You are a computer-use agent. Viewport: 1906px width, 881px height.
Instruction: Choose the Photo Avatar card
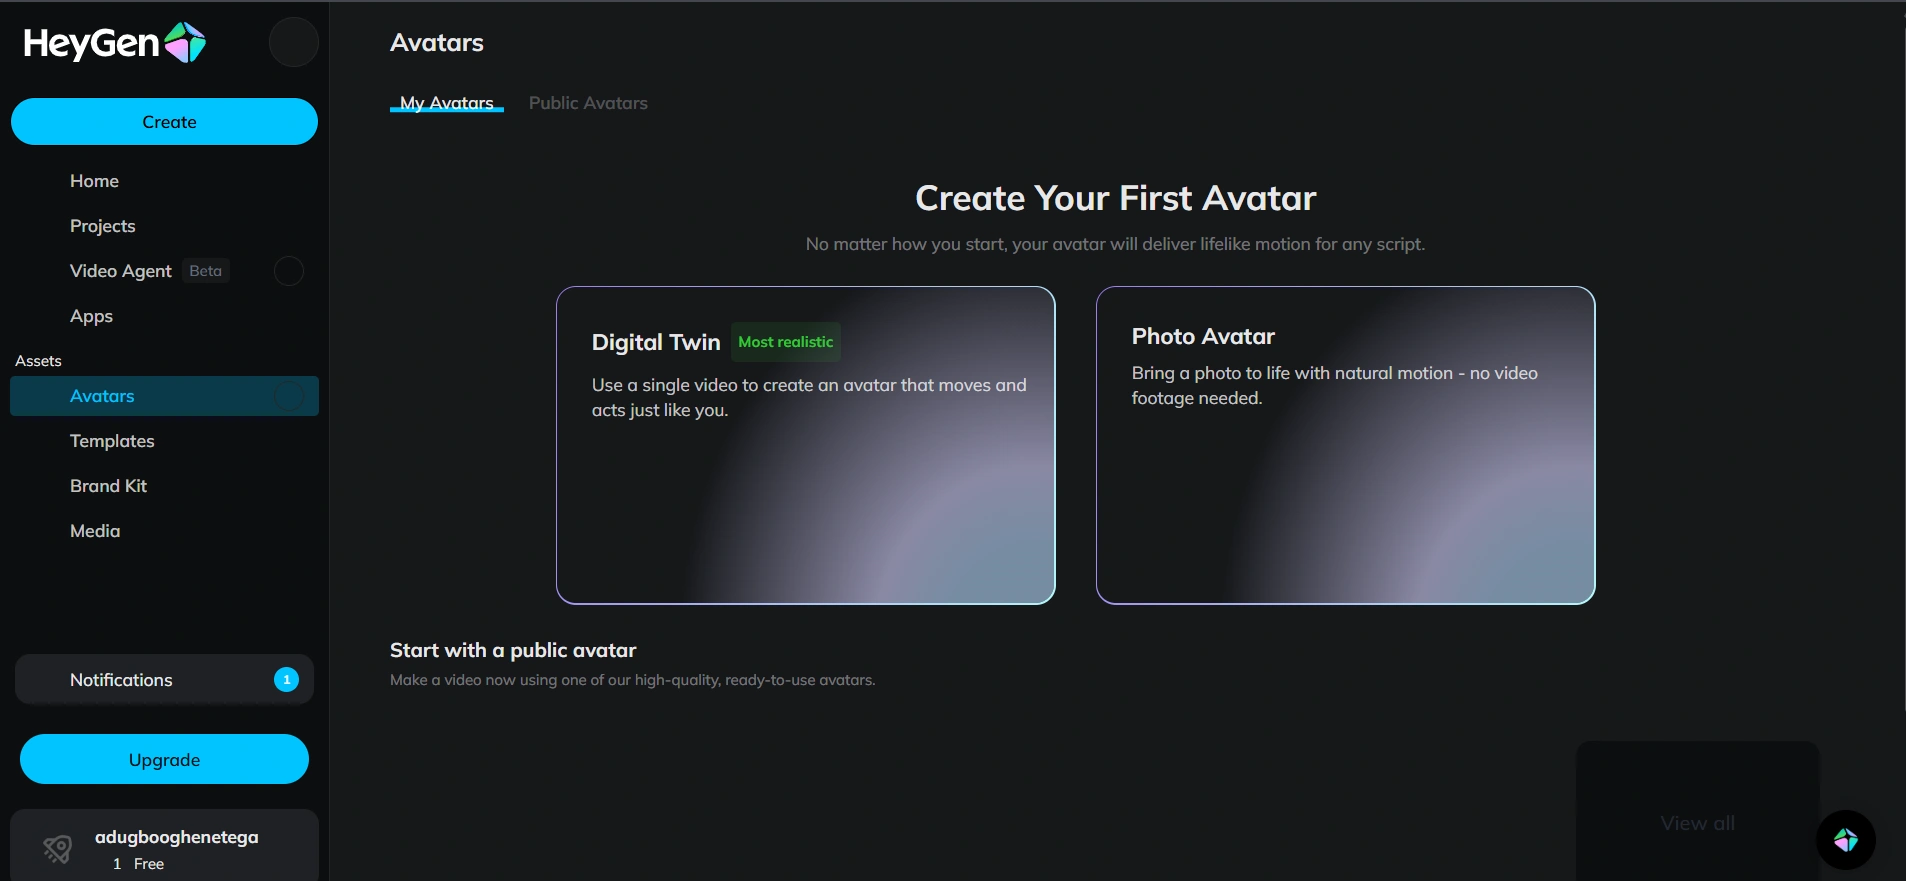(x=1346, y=445)
